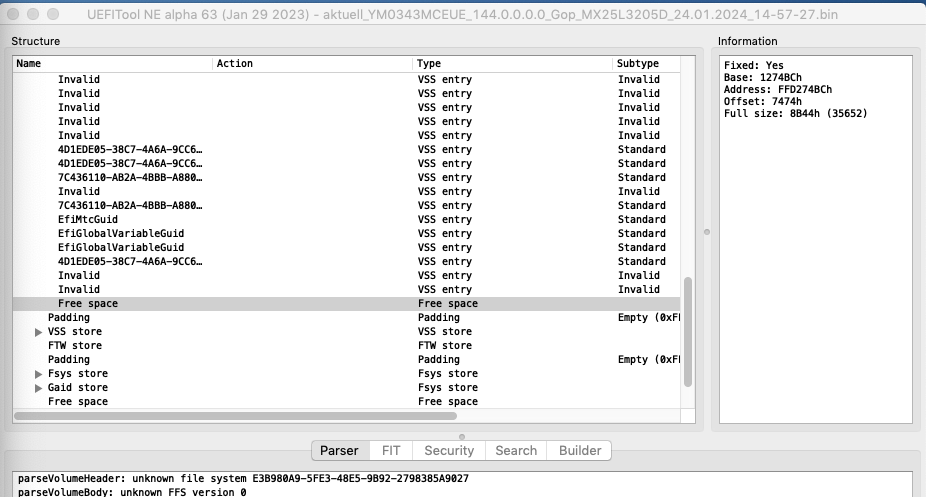Open the Search tab
This screenshot has width=926, height=497.
[516, 450]
